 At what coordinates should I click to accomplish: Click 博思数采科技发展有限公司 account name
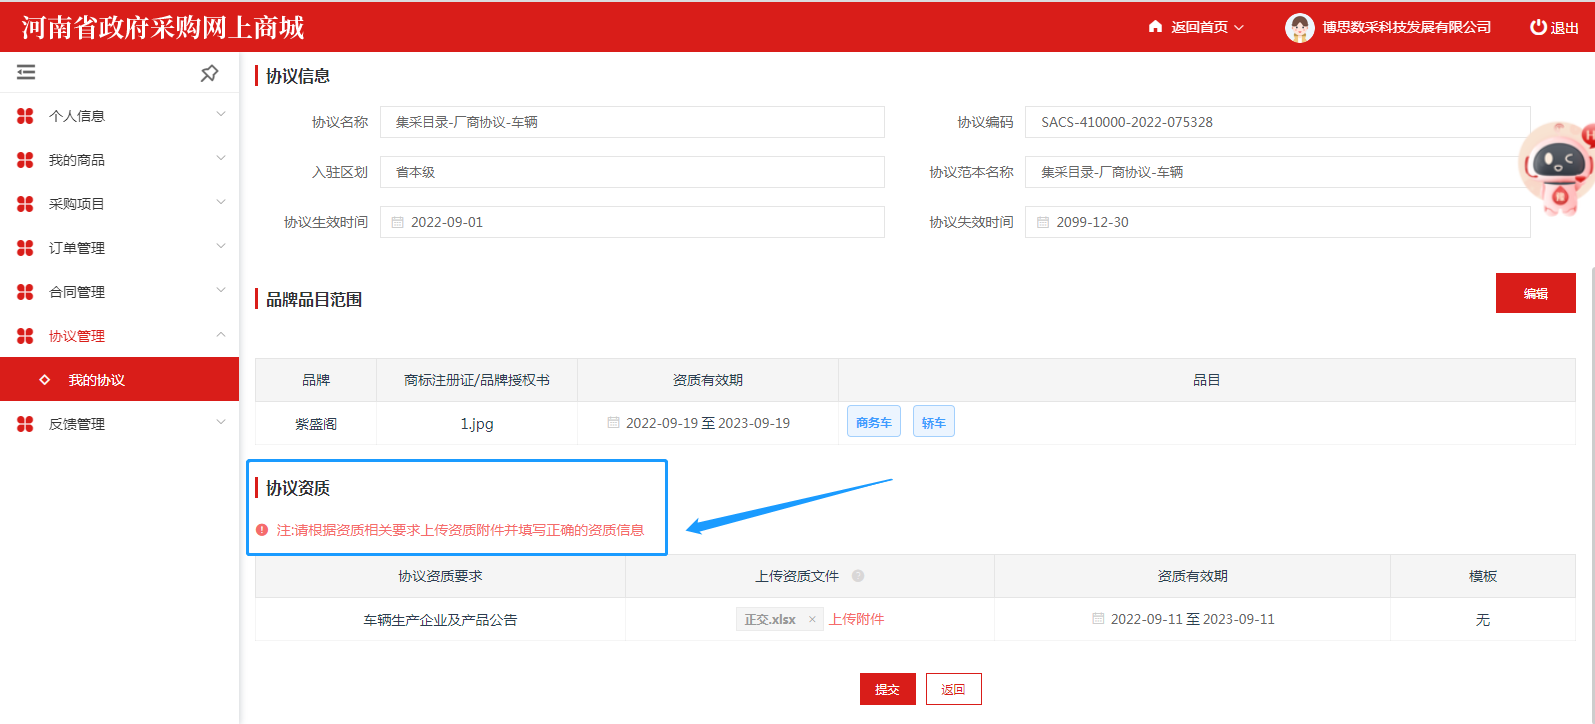coord(1406,27)
